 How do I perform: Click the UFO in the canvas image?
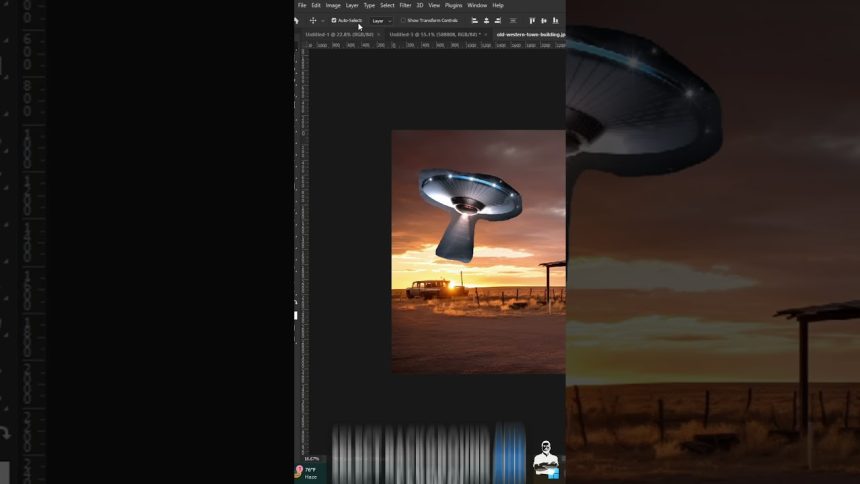pos(469,214)
